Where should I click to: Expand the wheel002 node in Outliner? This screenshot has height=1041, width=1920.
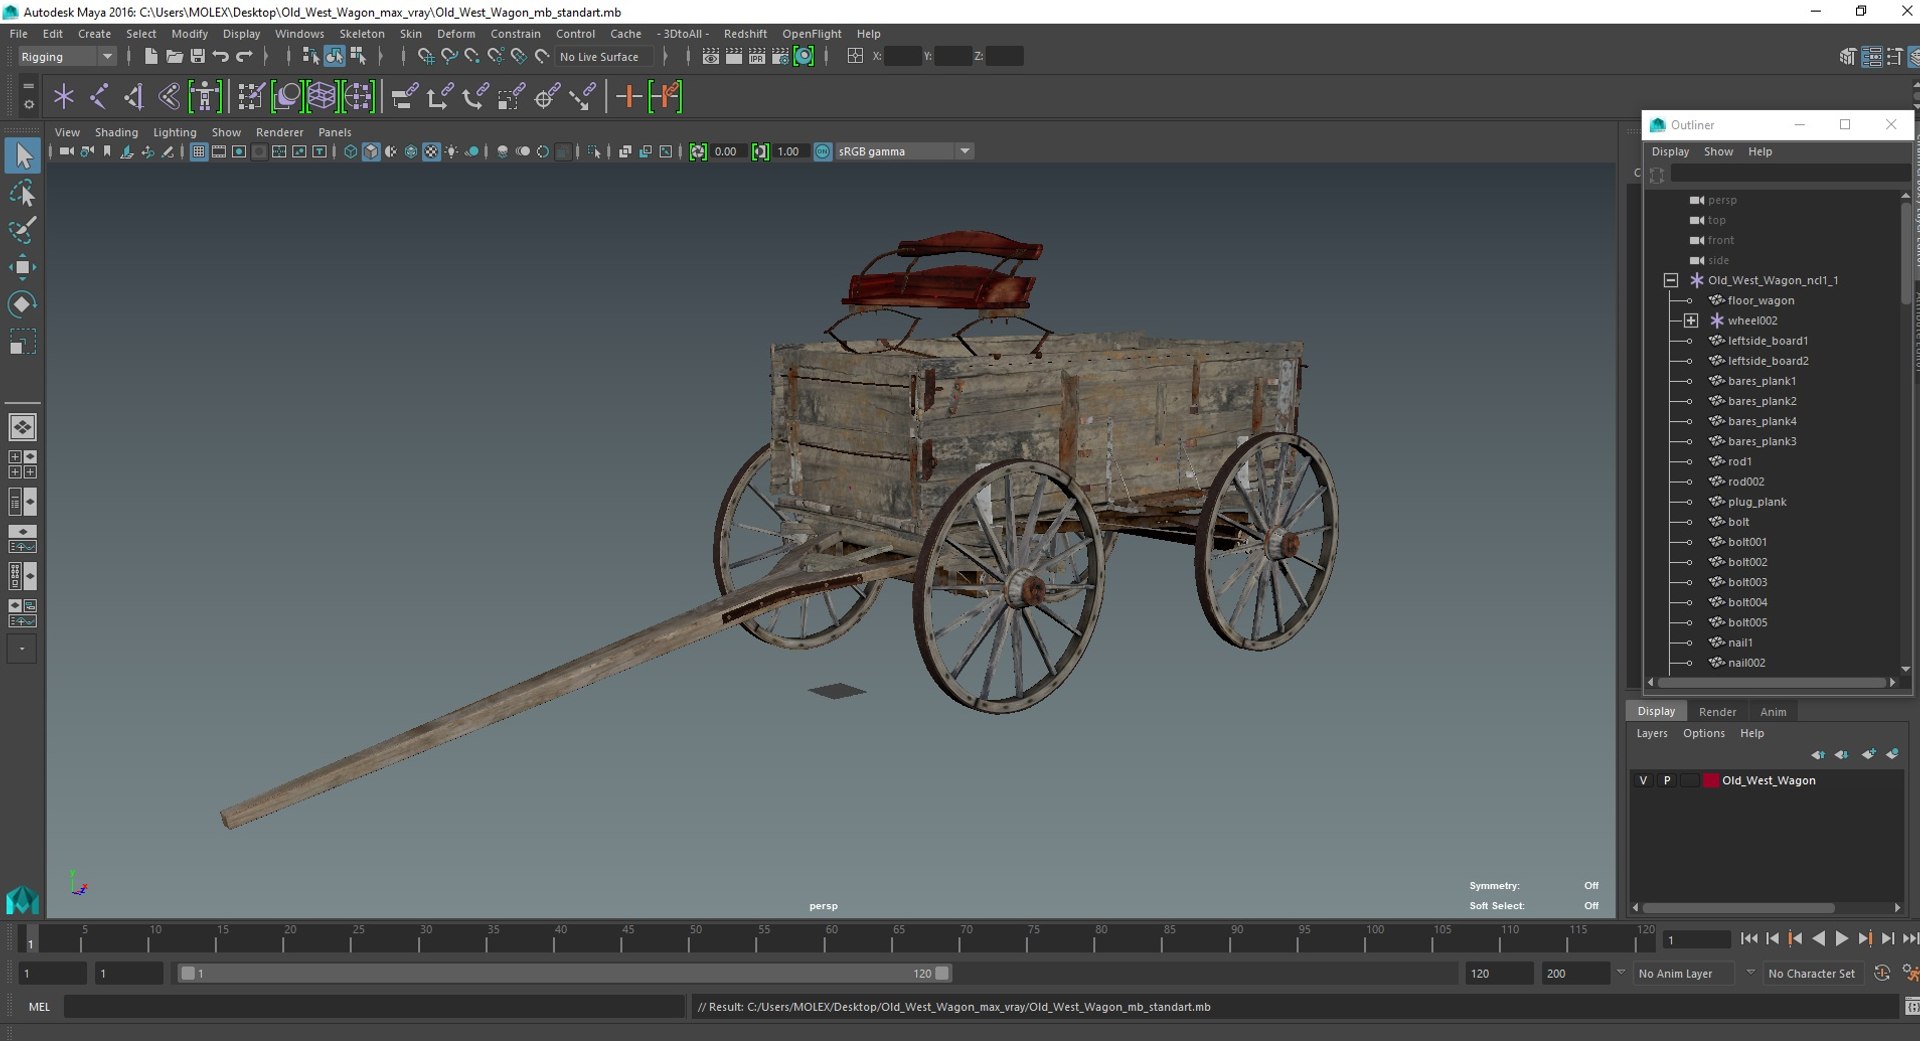tap(1690, 321)
